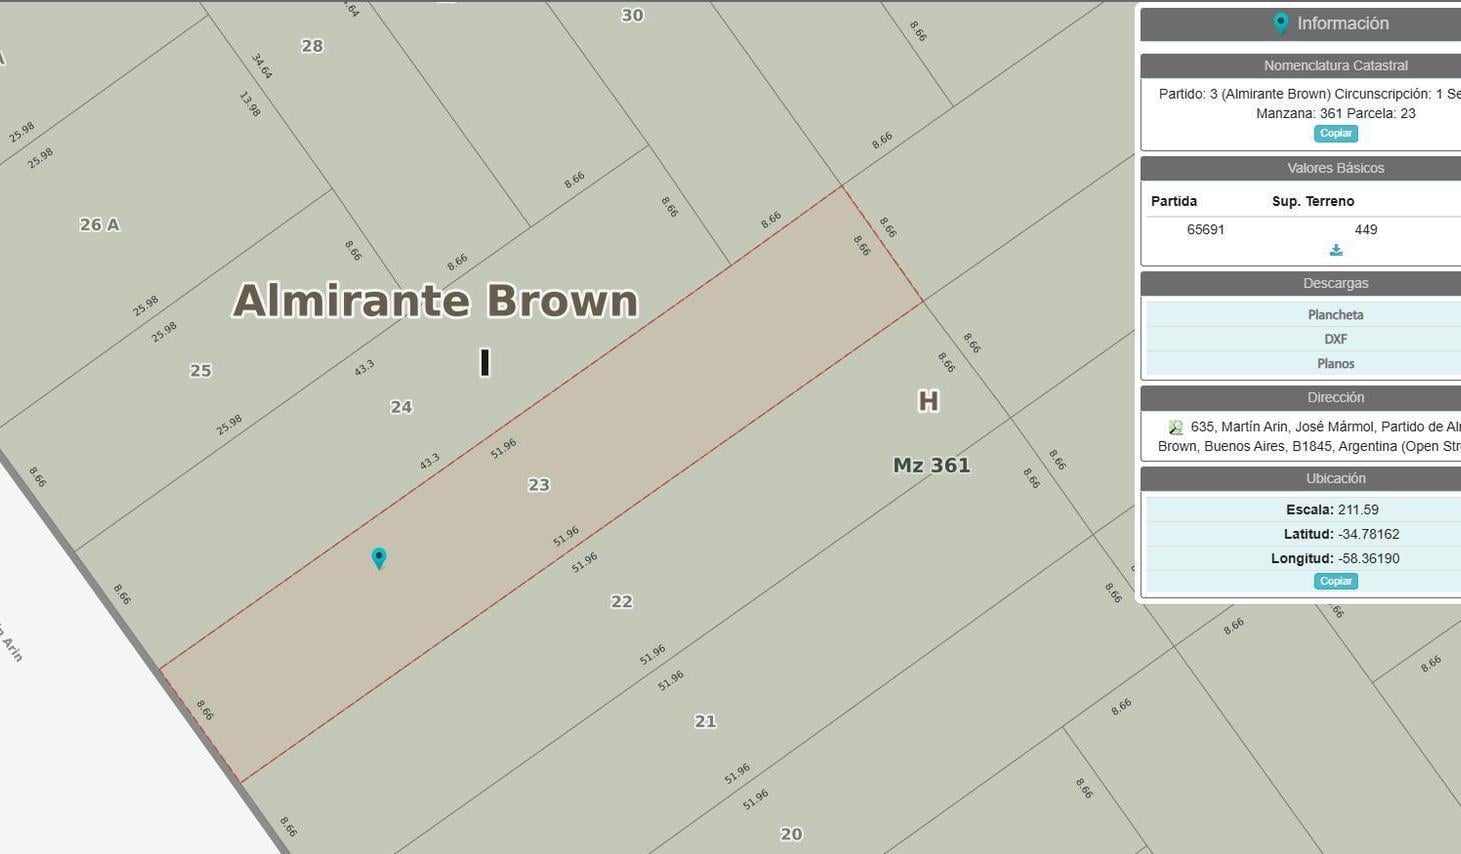Click the Manzana: 361 Parcela: 23 line
This screenshot has height=854, width=1461.
[x=1336, y=114]
